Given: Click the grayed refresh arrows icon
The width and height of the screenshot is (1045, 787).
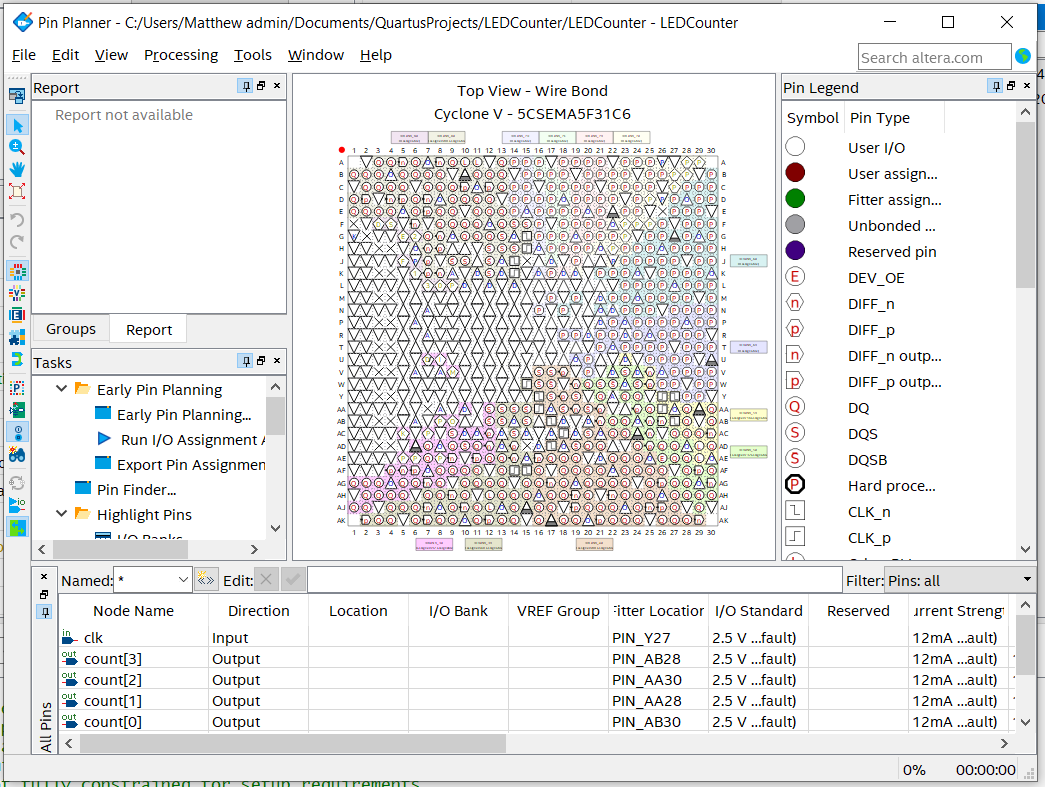Looking at the screenshot, I should [17, 483].
